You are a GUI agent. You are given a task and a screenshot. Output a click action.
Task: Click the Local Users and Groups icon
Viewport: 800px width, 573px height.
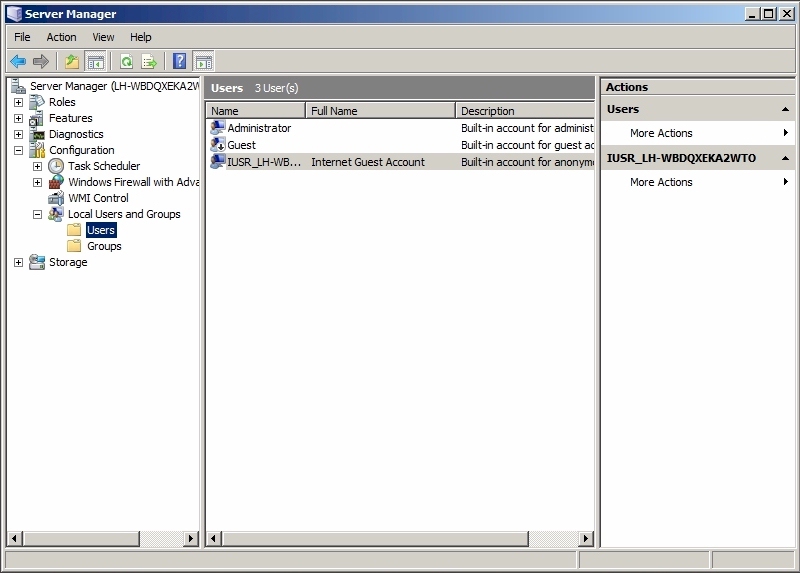pos(56,214)
